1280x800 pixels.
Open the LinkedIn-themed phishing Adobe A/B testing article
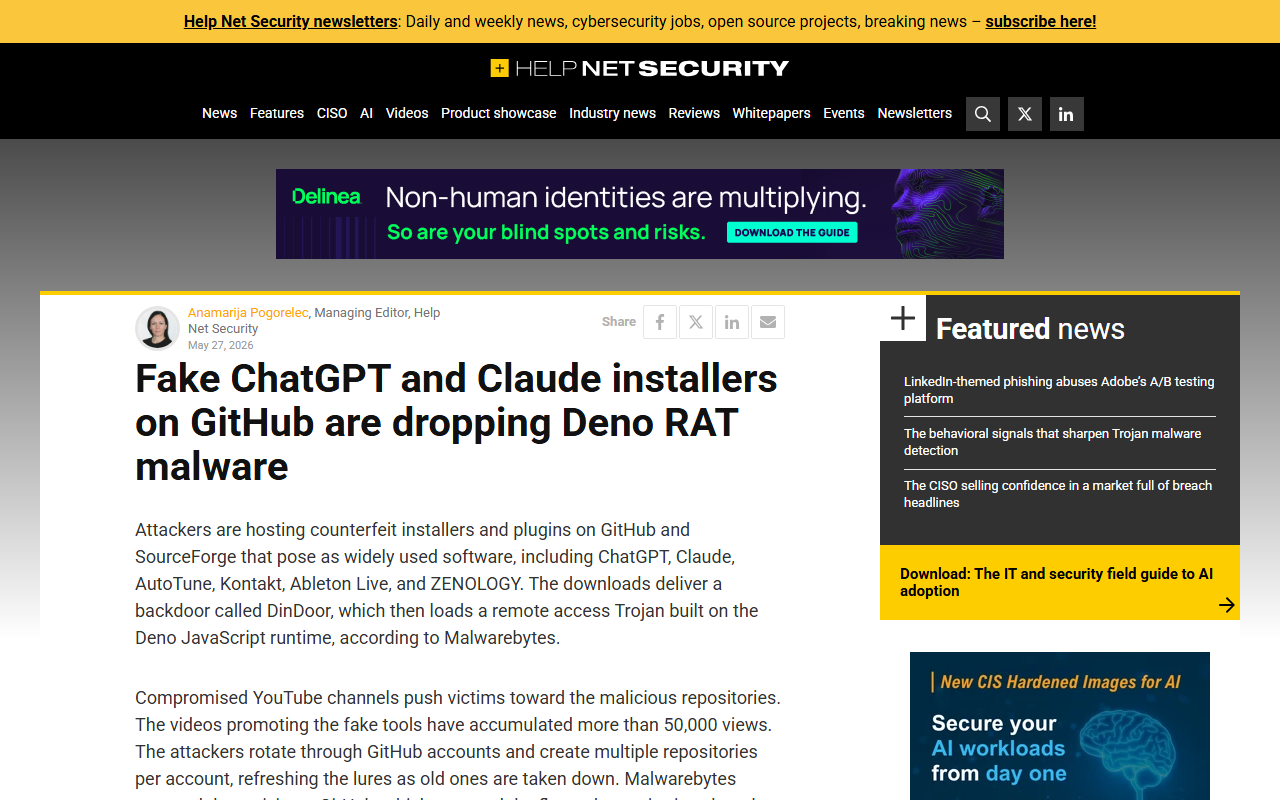[x=1059, y=390]
